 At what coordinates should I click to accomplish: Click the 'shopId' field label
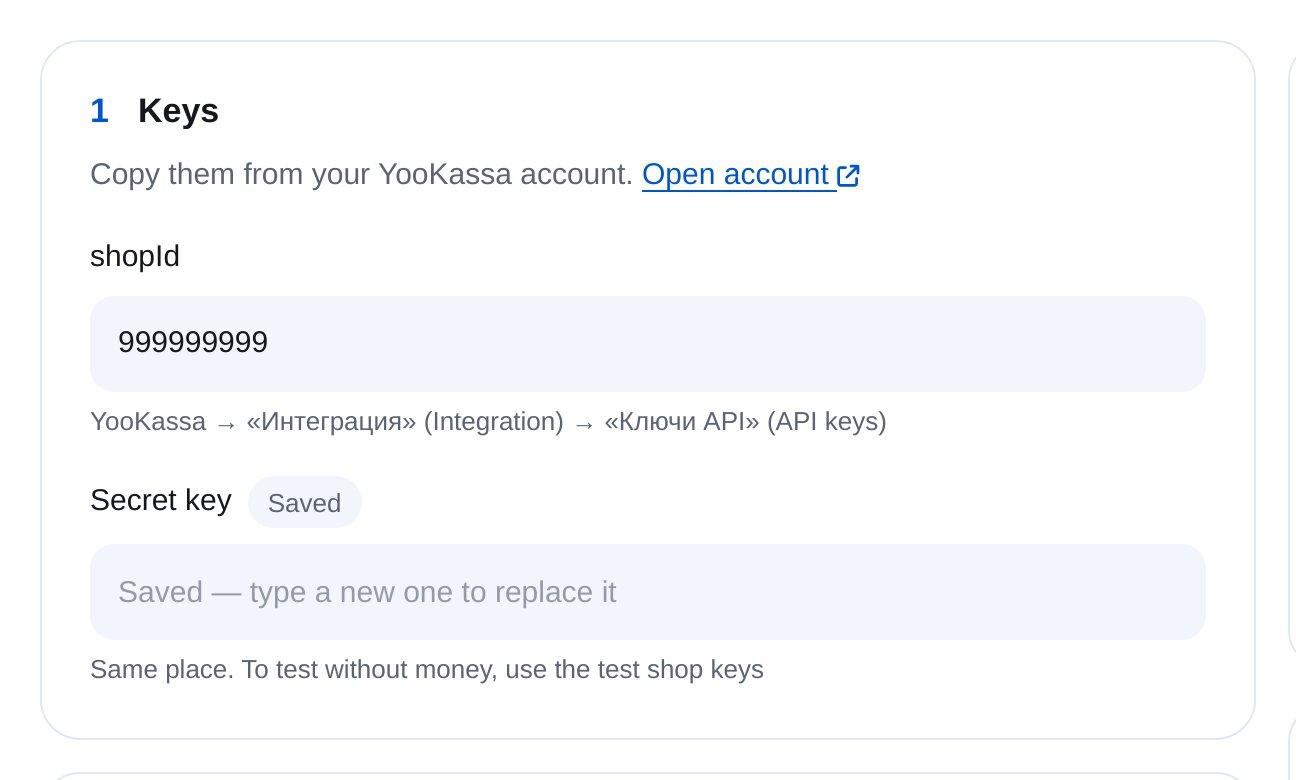[x=135, y=257]
